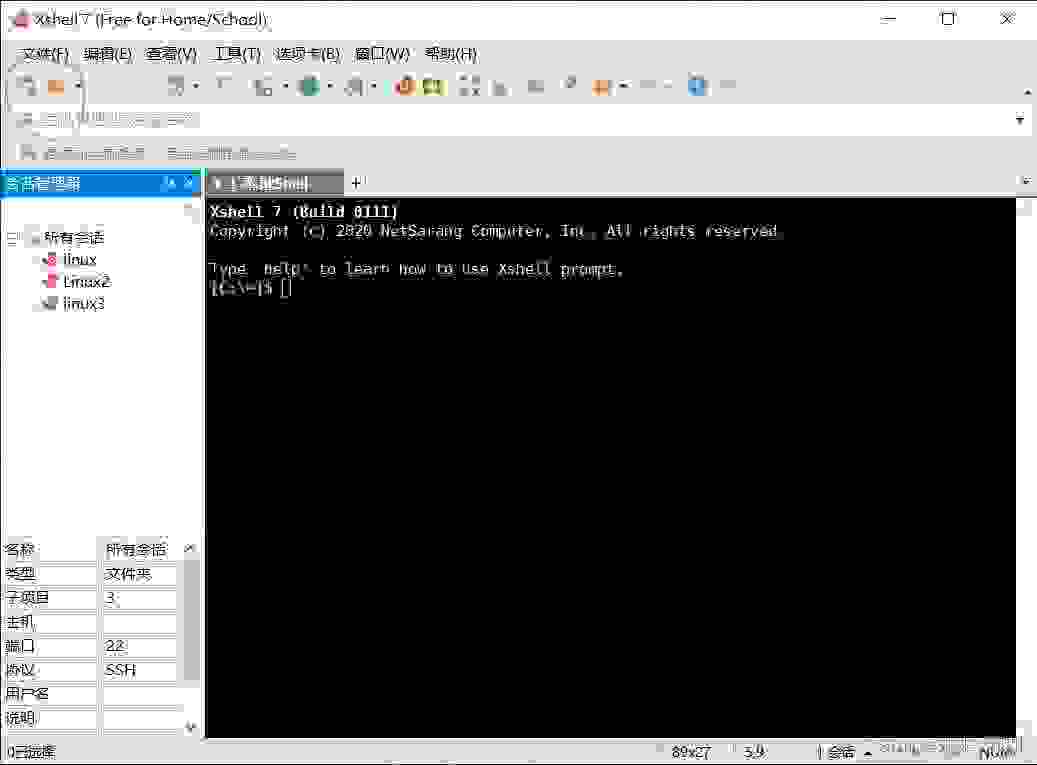Select the linux3 session
1037x765 pixels.
point(83,304)
